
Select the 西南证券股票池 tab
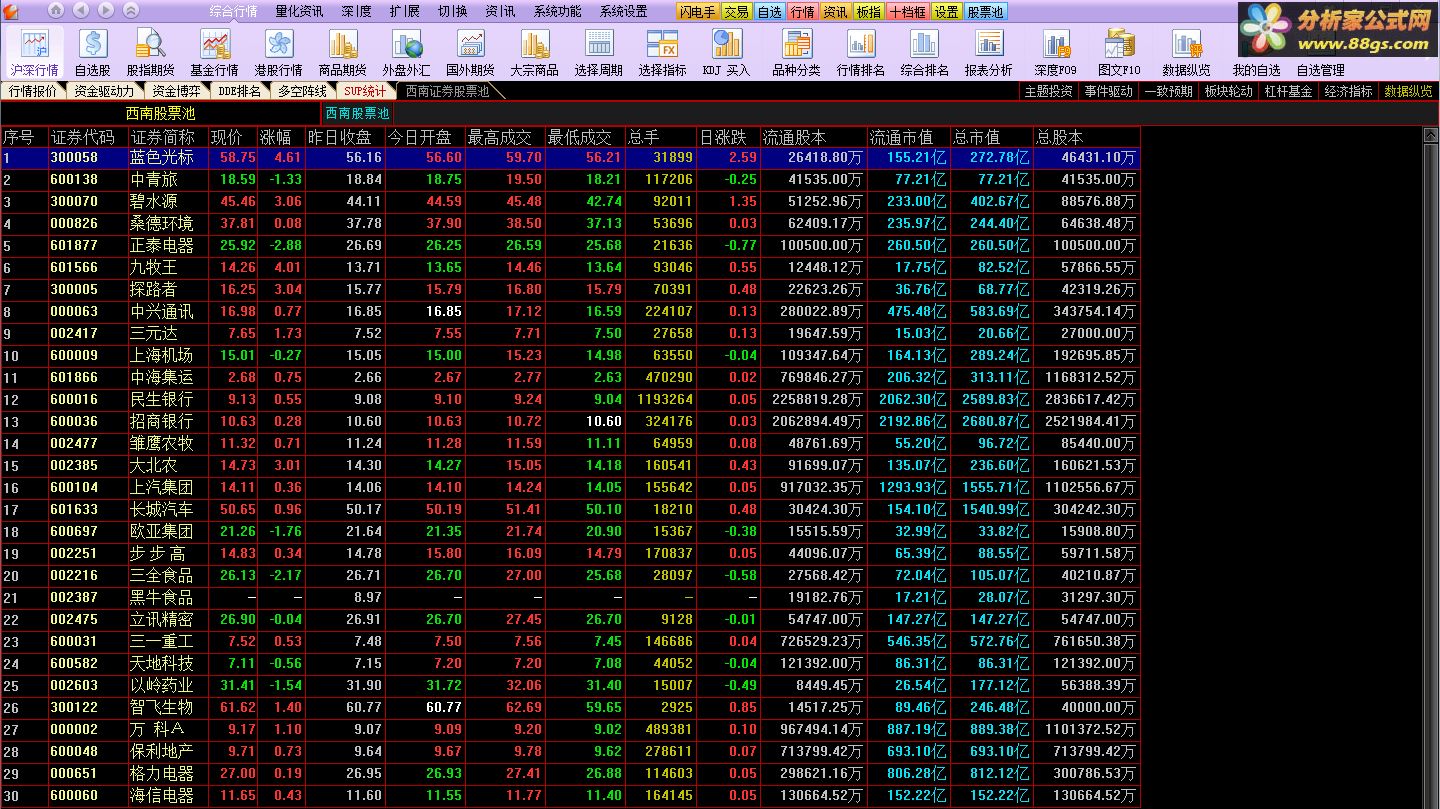tap(447, 91)
